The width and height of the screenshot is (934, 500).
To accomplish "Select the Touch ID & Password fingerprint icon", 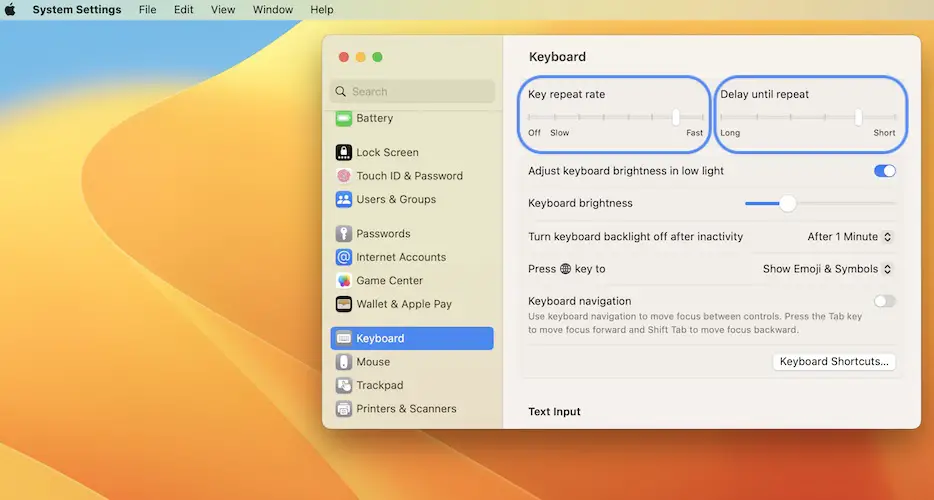I will click(x=344, y=176).
